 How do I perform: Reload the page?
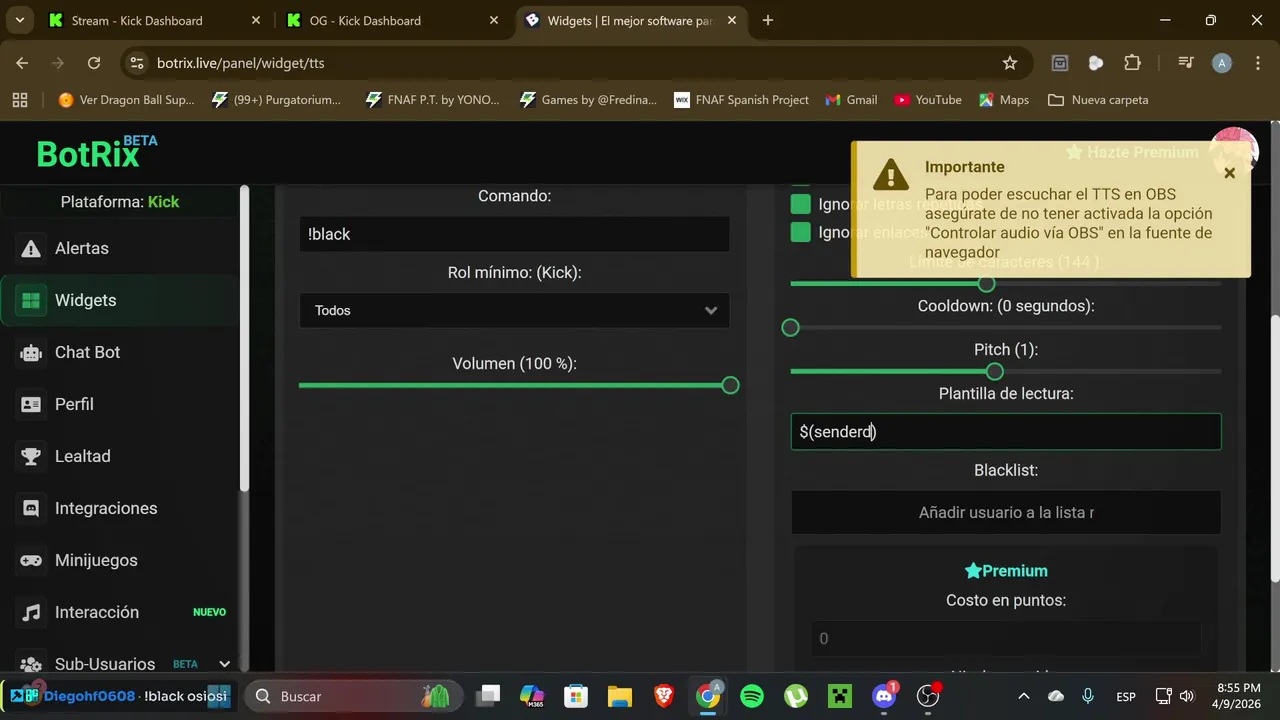pos(94,63)
